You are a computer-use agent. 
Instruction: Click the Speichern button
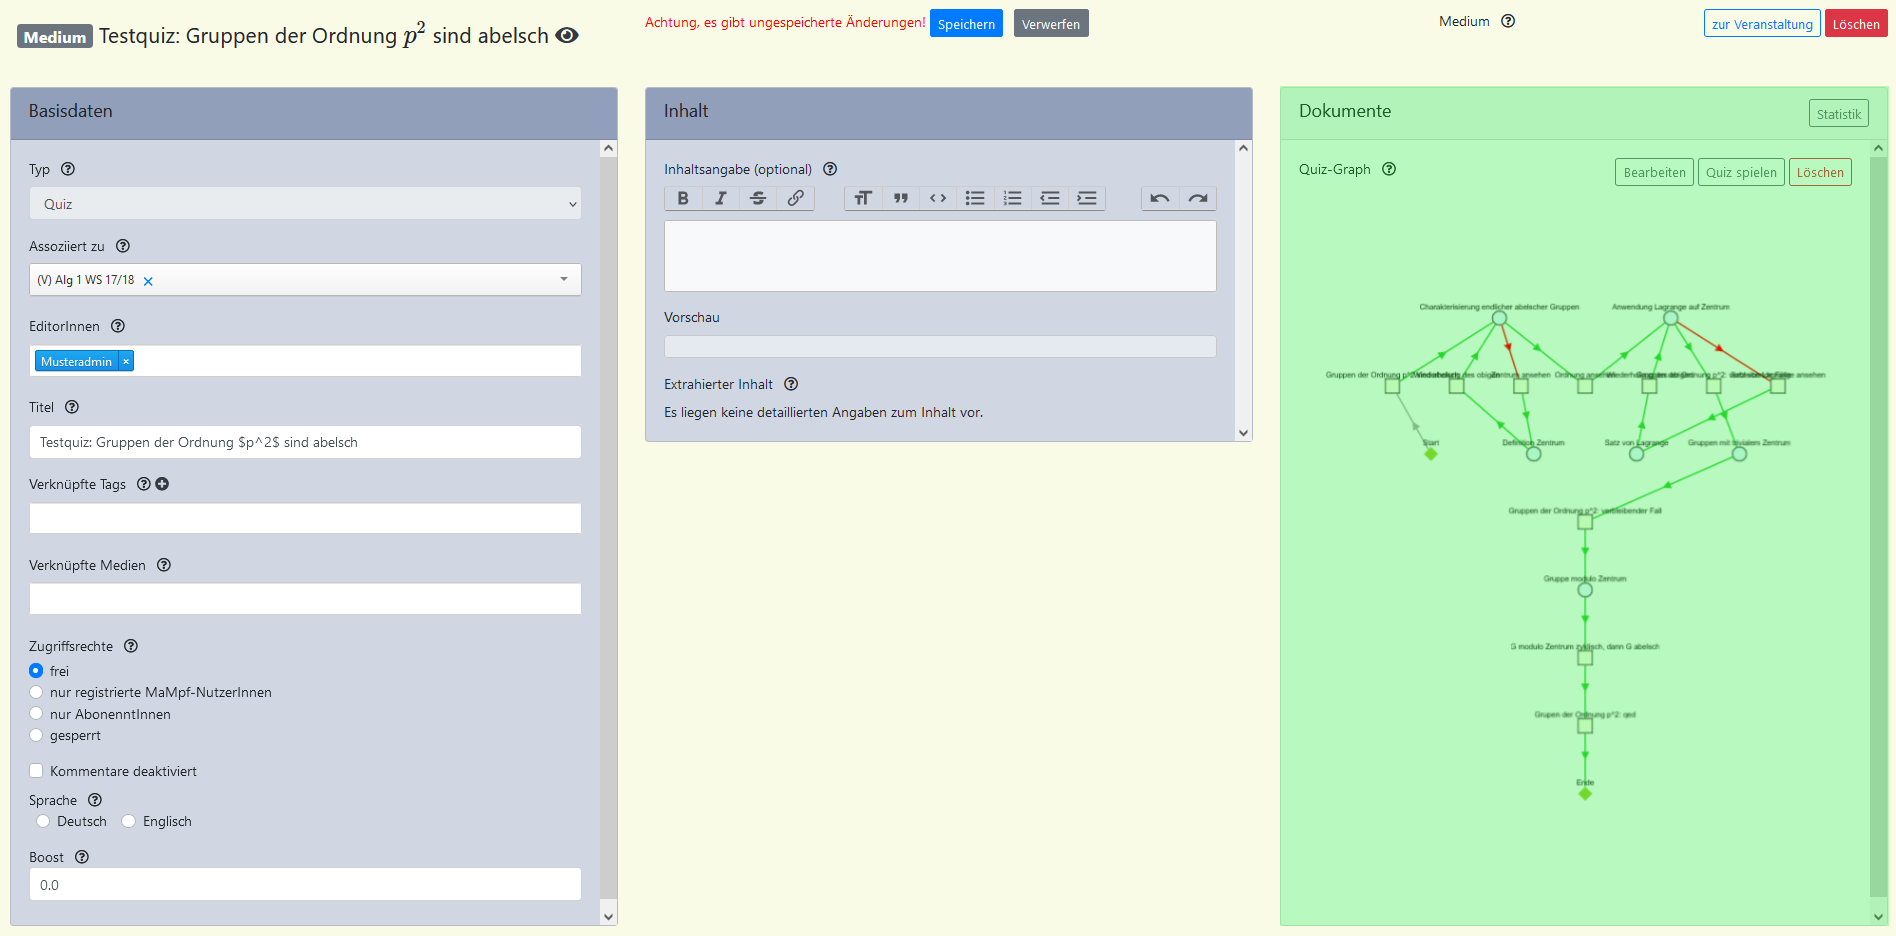click(x=966, y=24)
